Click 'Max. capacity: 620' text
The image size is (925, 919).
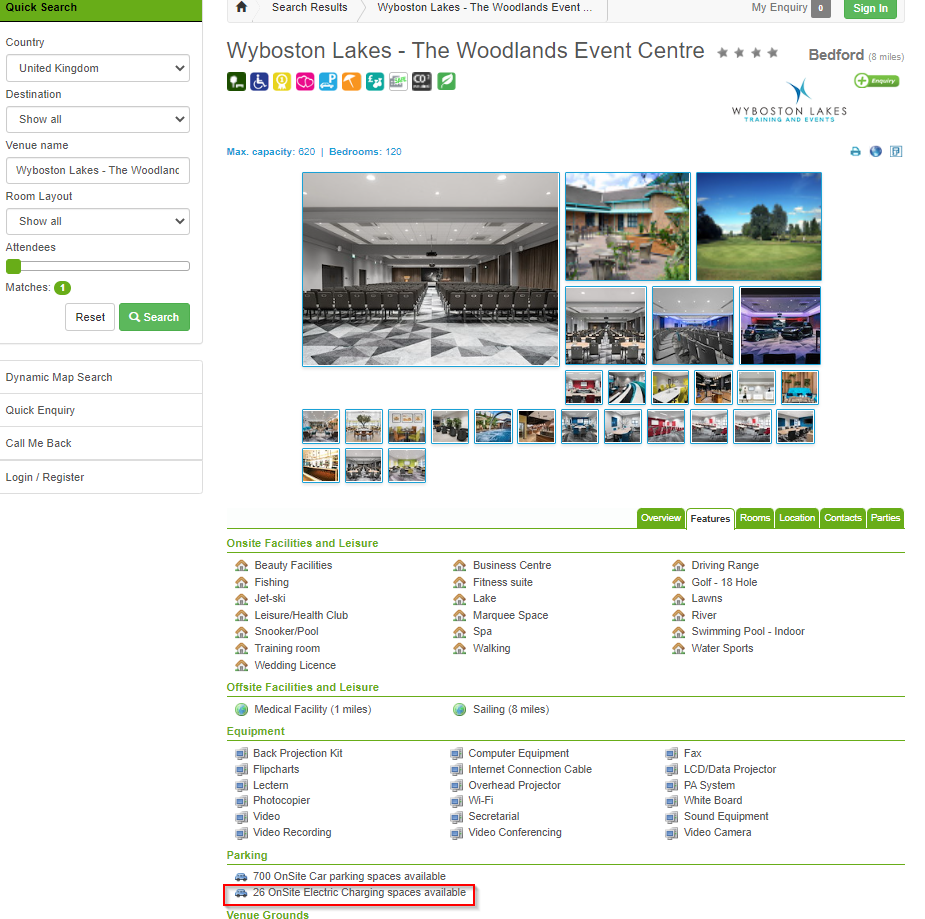click(x=271, y=152)
